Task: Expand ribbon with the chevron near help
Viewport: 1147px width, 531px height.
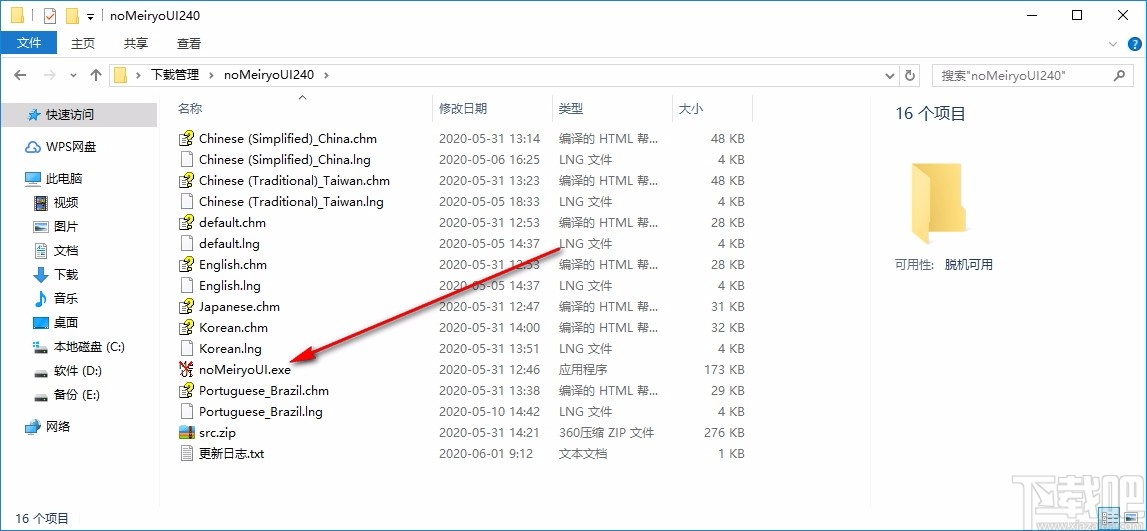Action: pos(1113,44)
